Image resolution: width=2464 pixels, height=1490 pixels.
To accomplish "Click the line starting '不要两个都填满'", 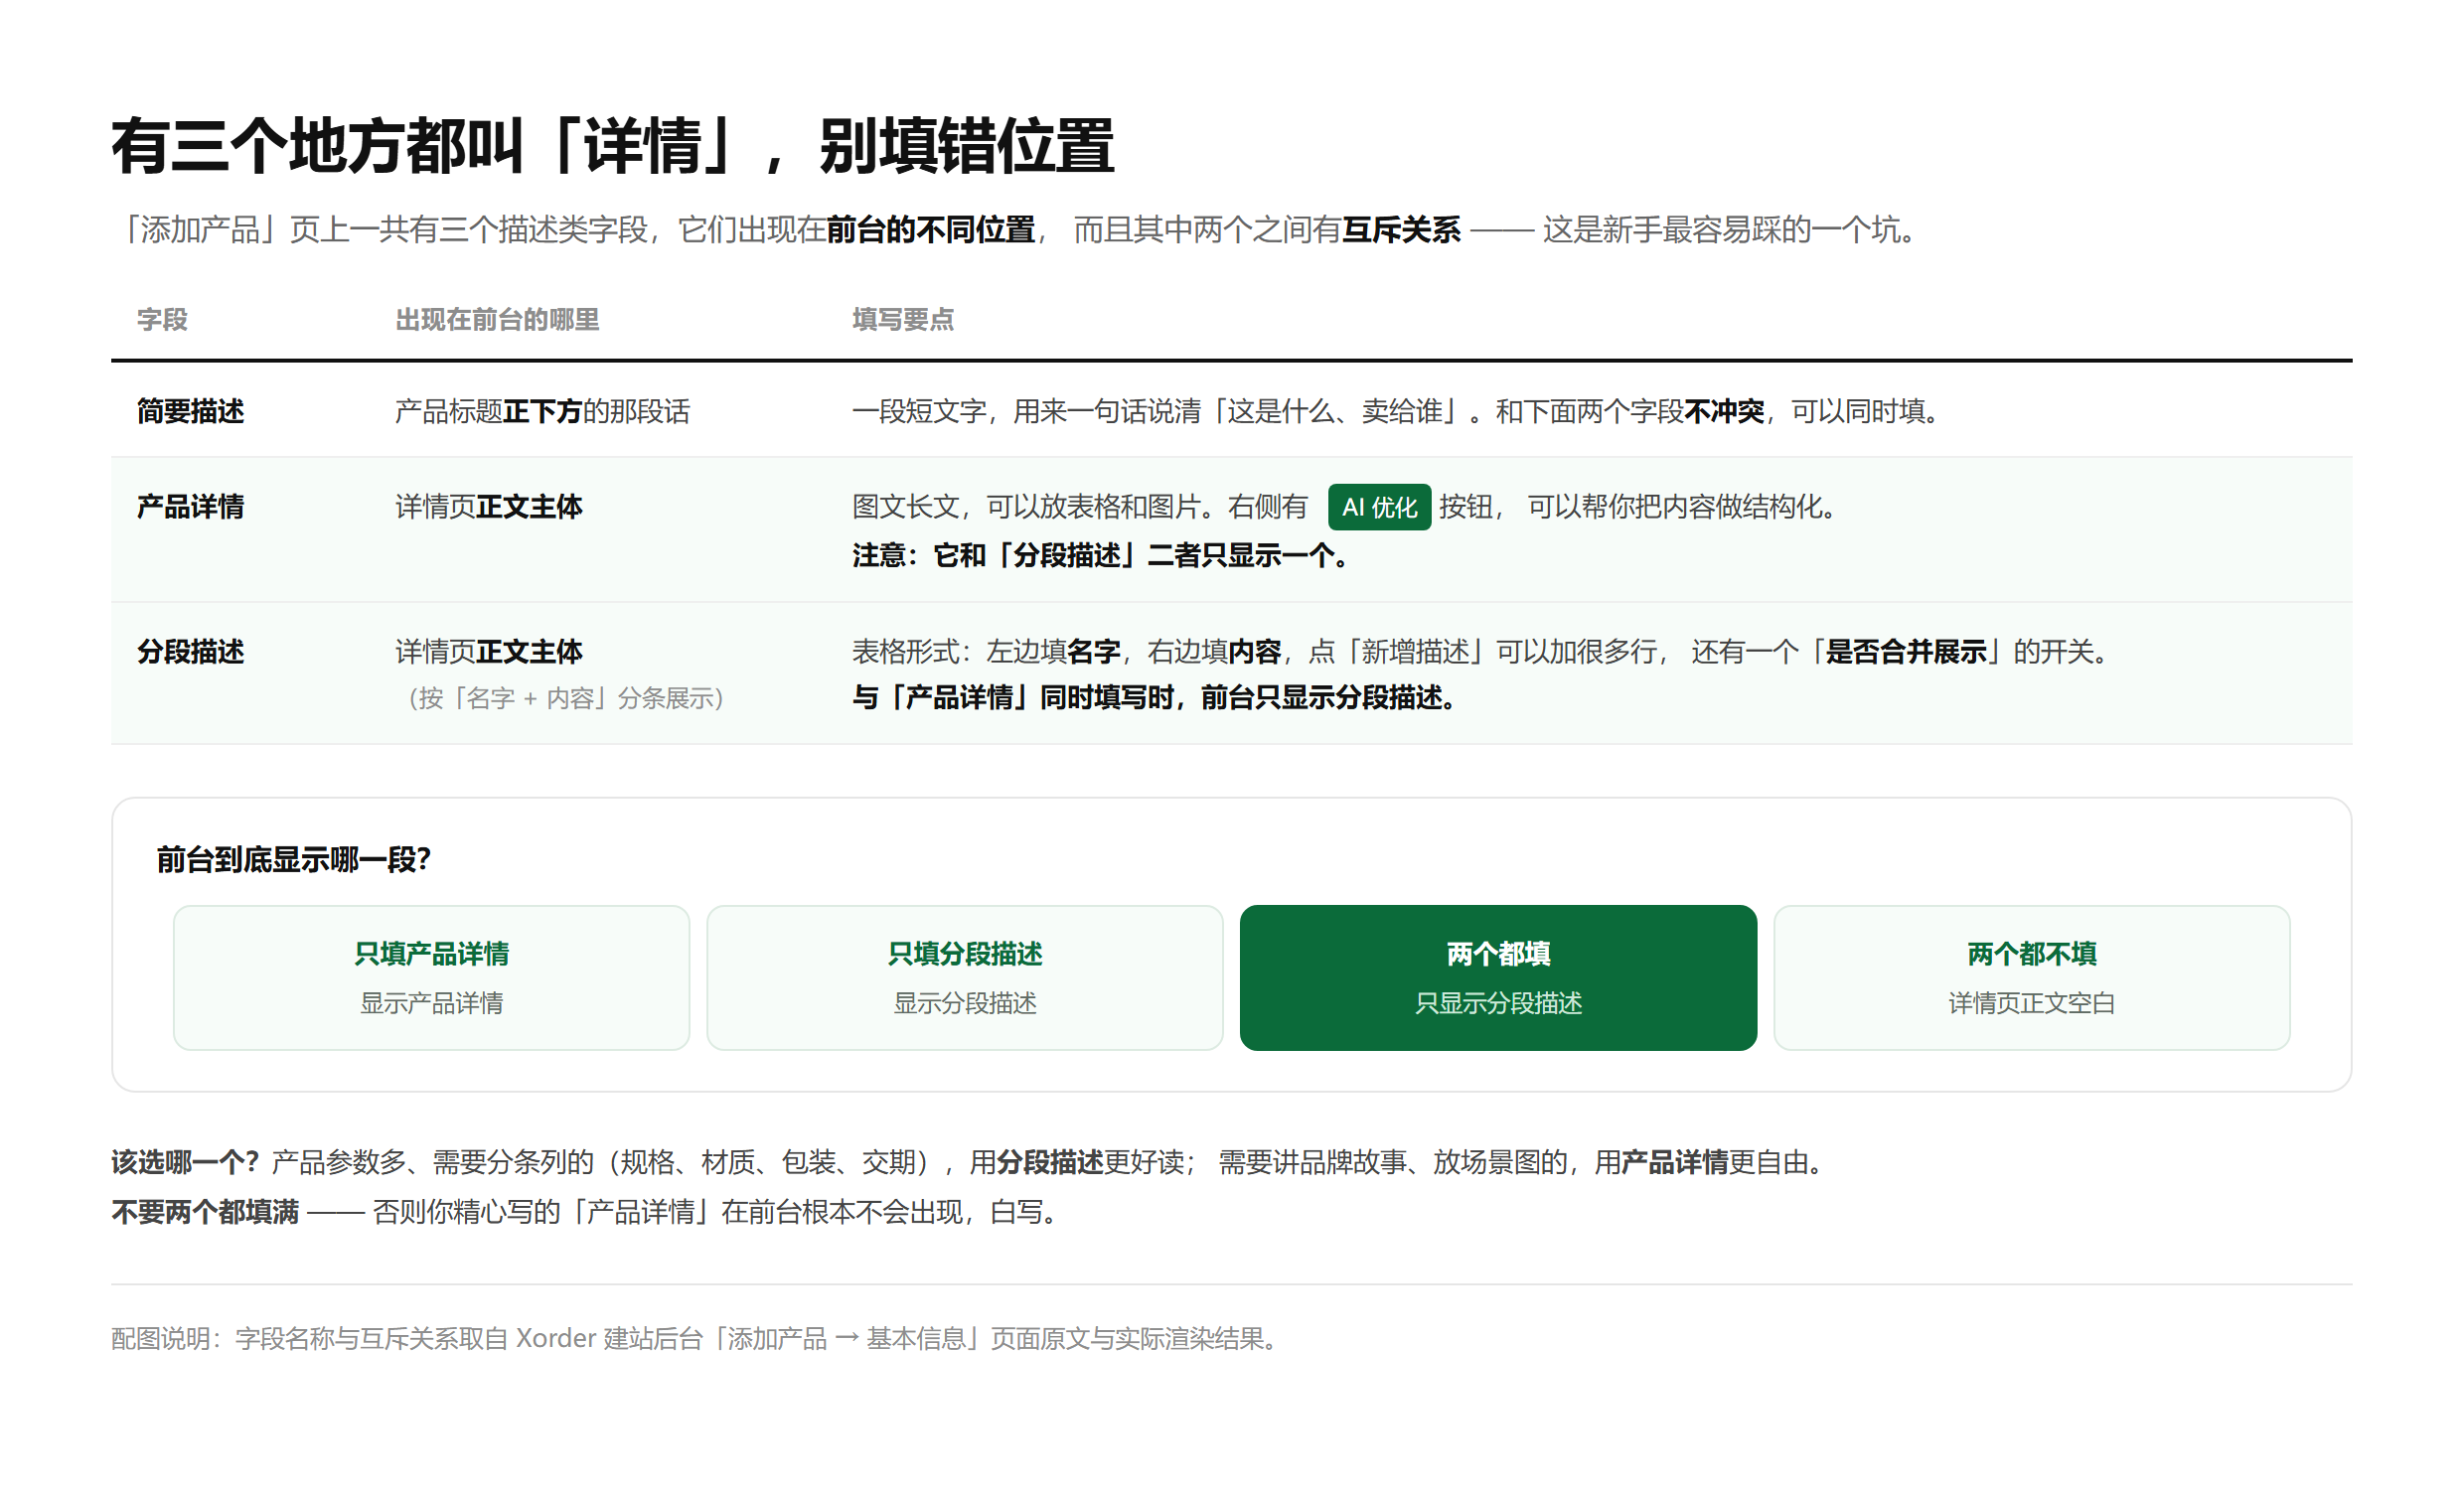I will pyautogui.click(x=584, y=1212).
